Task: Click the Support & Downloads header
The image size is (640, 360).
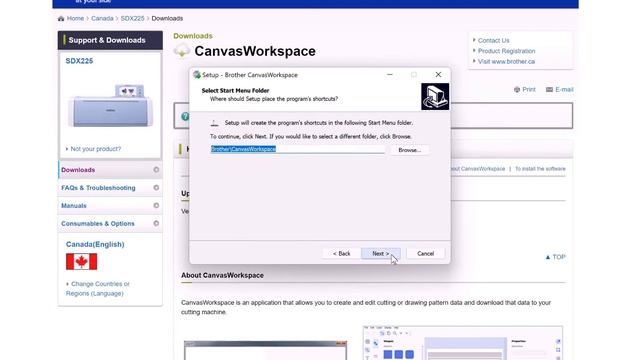Action: coord(110,40)
